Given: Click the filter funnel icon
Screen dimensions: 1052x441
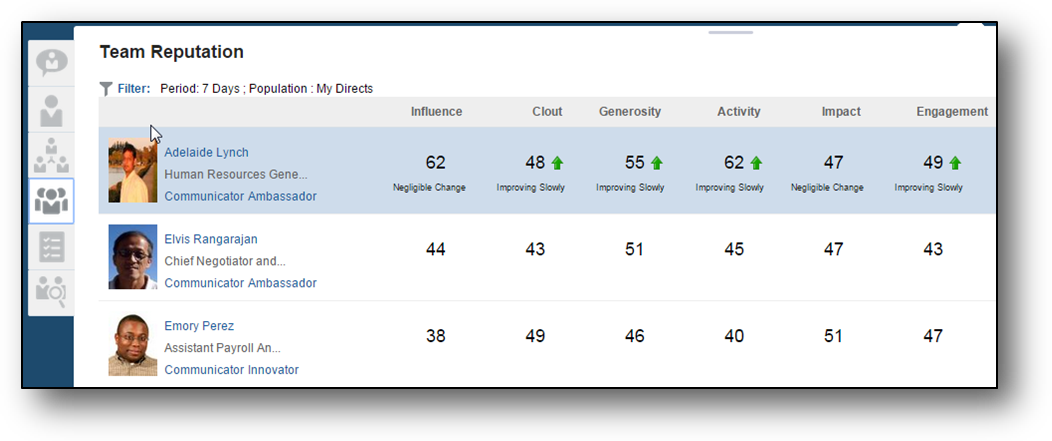Looking at the screenshot, I should click(106, 89).
